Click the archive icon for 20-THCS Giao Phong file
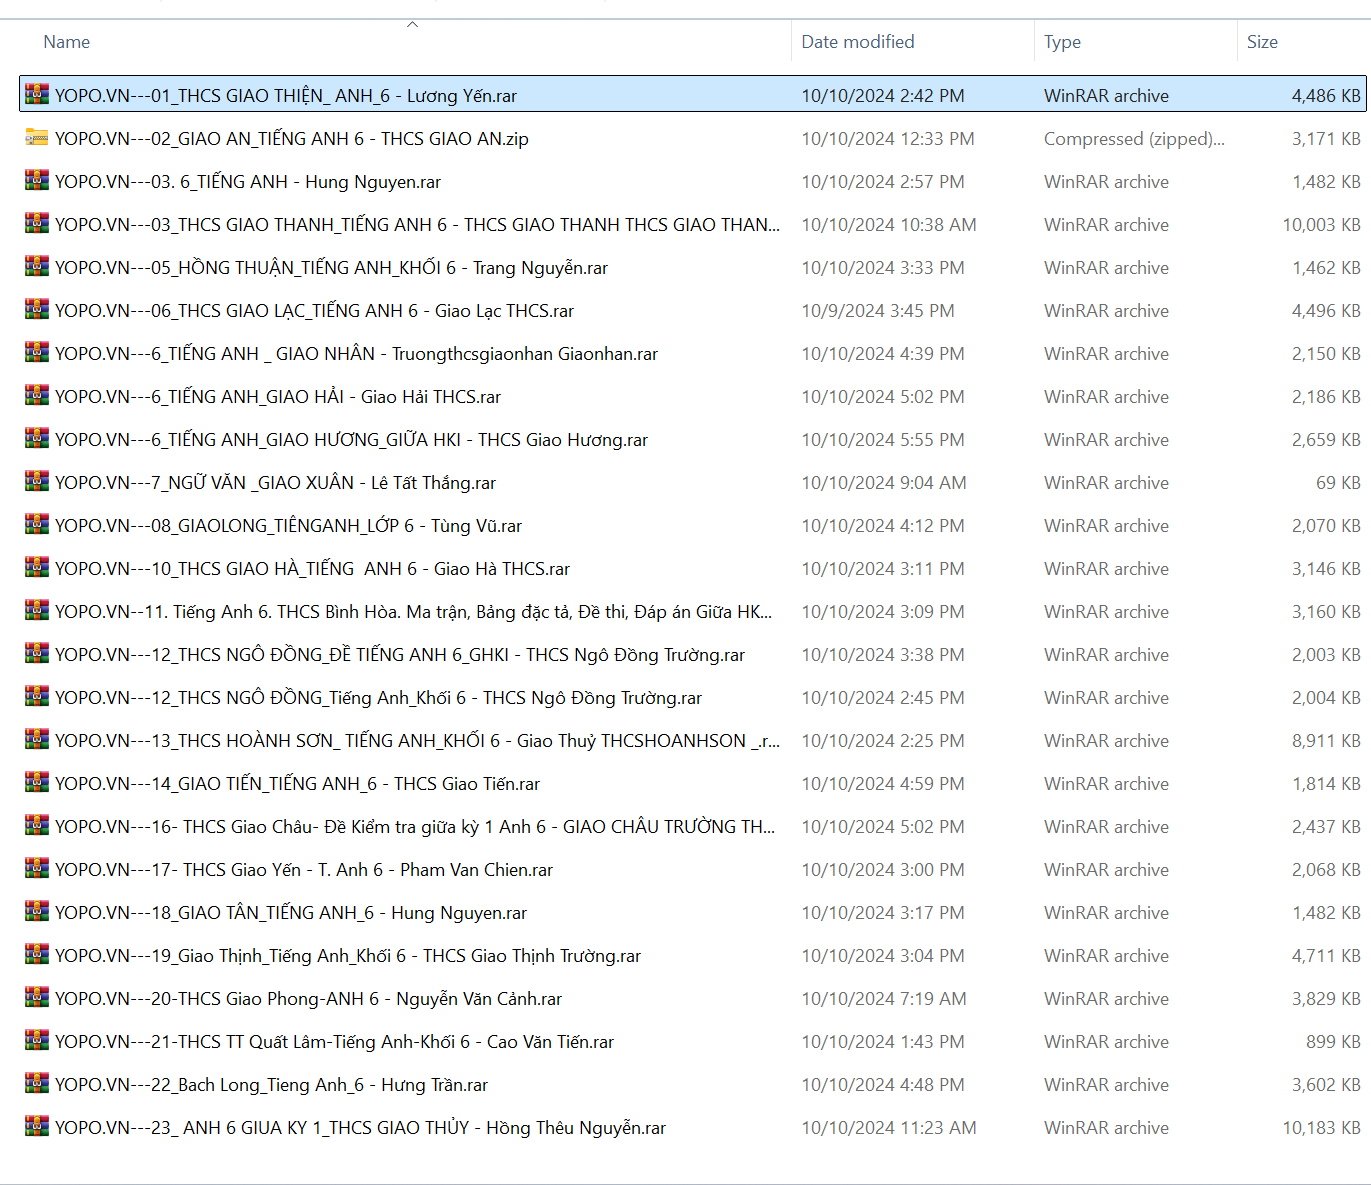The height and width of the screenshot is (1185, 1371). click(37, 998)
